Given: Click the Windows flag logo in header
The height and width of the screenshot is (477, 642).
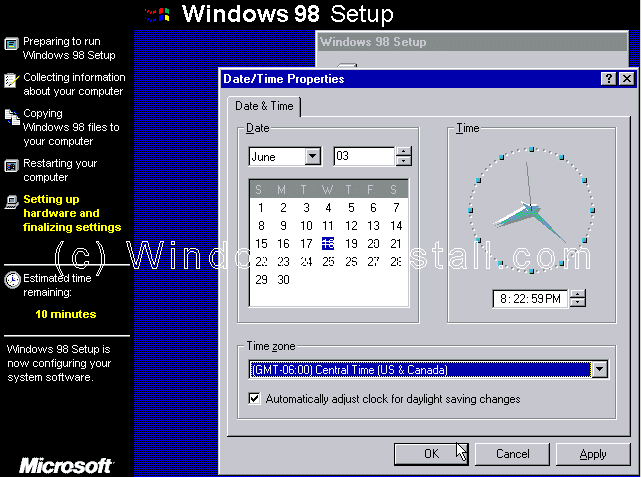Looking at the screenshot, I should [x=157, y=15].
